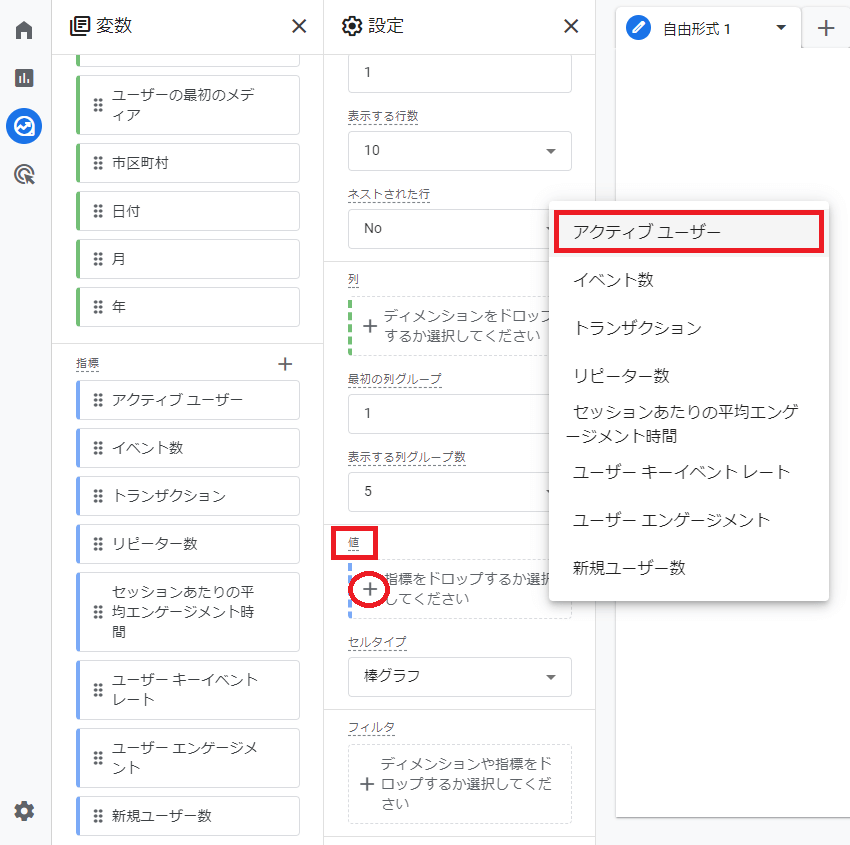Open the Reports bar chart icon

tap(24, 78)
